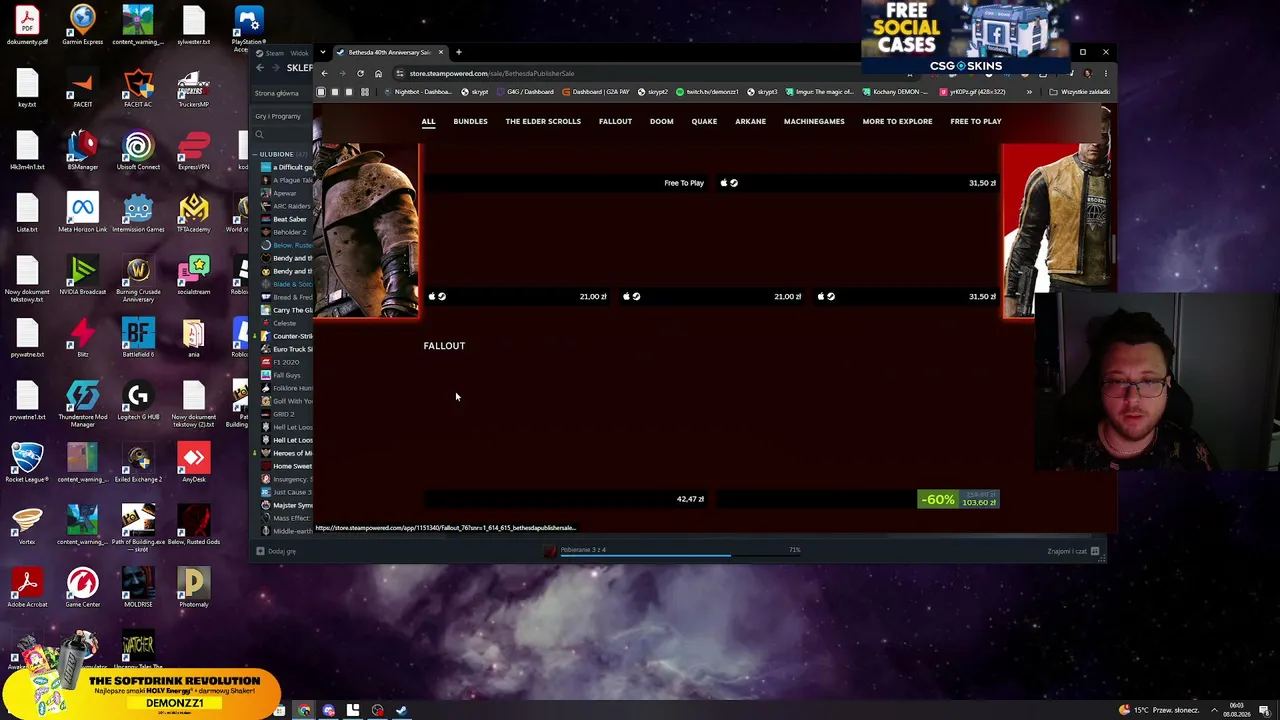Open the Steam menu in client
Screen dimensions: 1280x720
click(272, 52)
